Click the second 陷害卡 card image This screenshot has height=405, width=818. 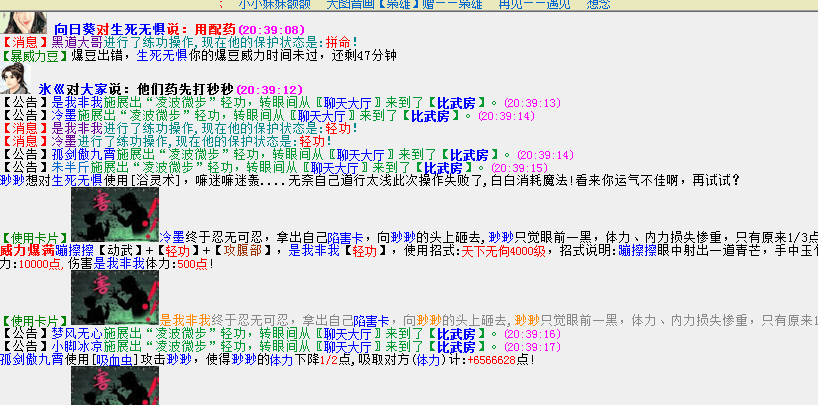(115, 297)
